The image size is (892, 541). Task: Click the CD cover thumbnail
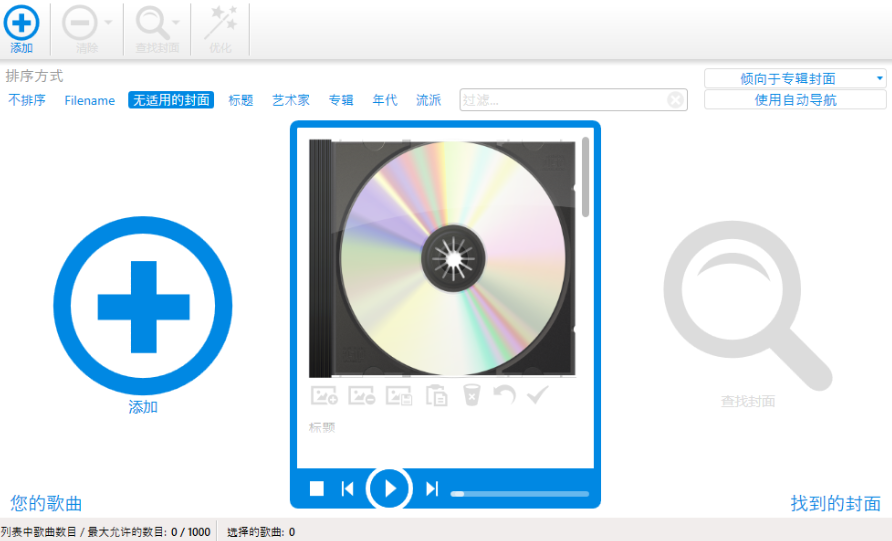[443, 259]
